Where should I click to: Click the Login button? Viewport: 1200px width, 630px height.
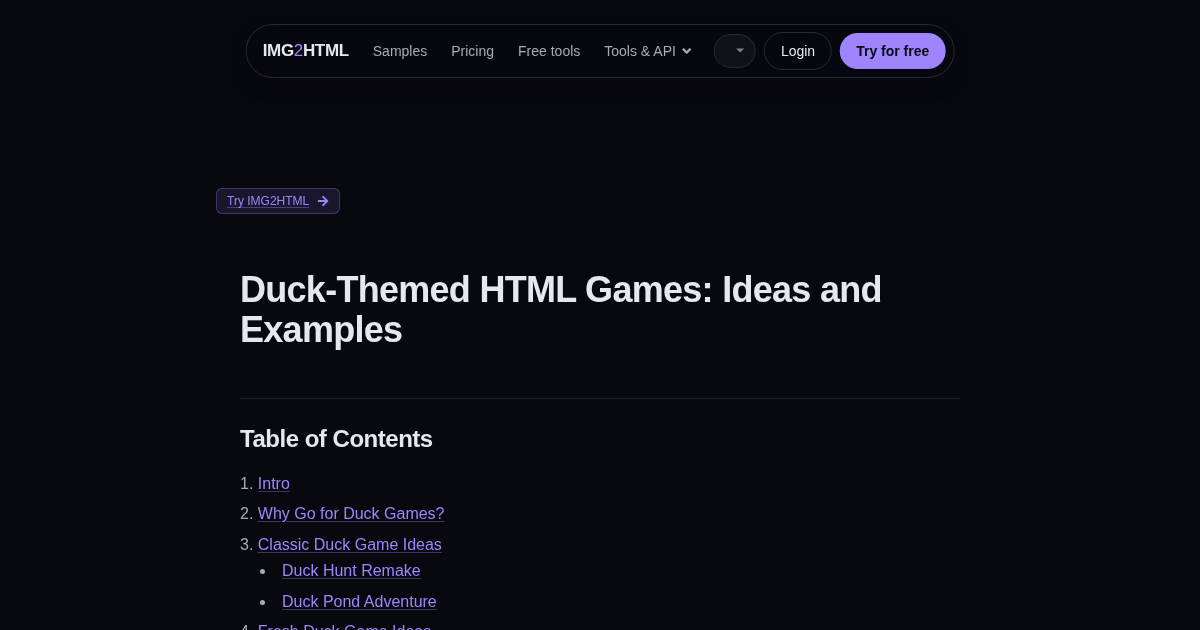tap(798, 51)
